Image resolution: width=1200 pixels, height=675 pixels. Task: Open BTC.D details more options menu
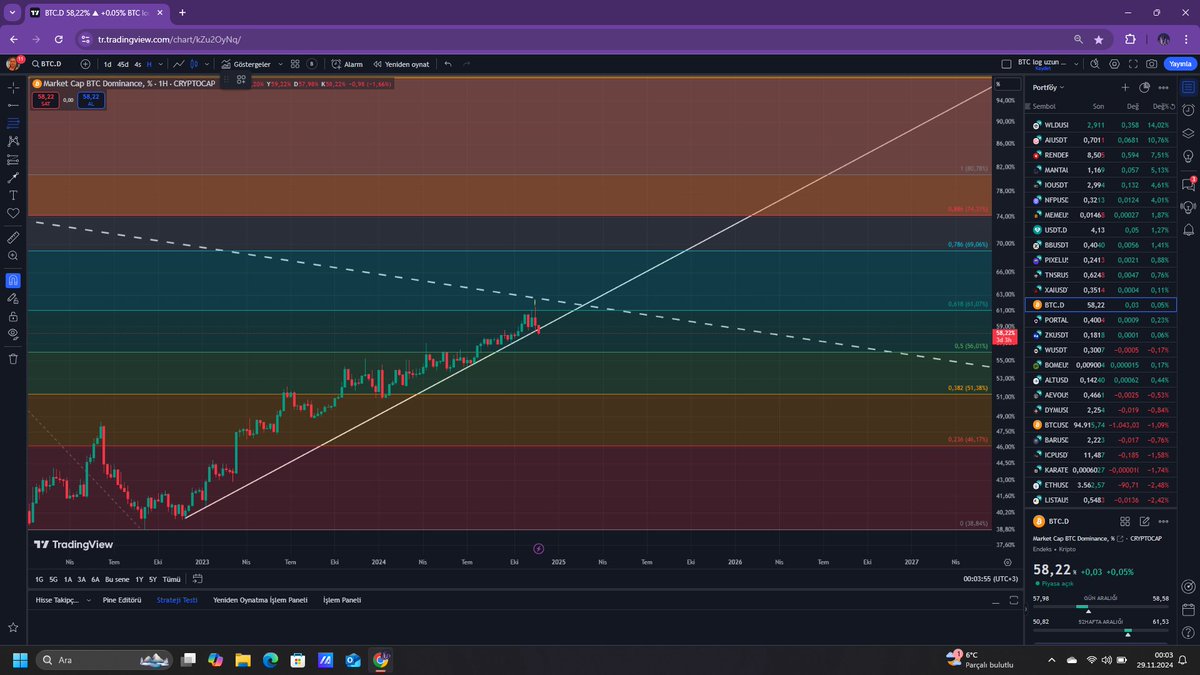pyautogui.click(x=1163, y=521)
